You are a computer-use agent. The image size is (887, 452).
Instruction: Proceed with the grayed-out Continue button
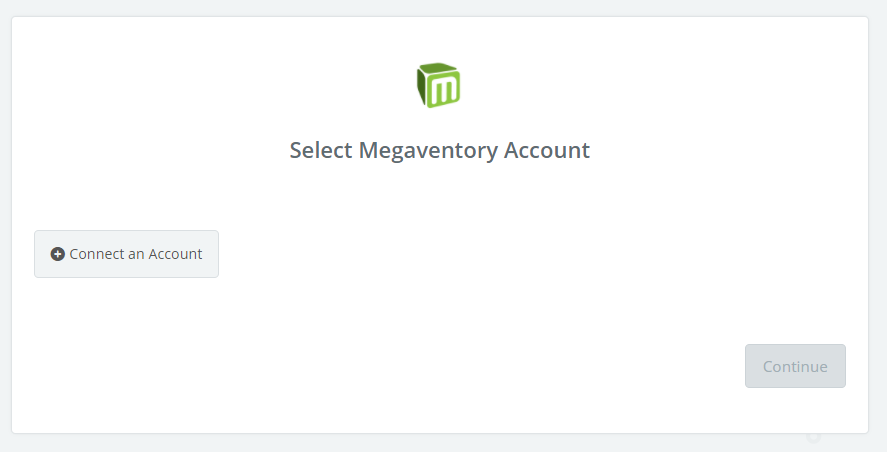(795, 366)
